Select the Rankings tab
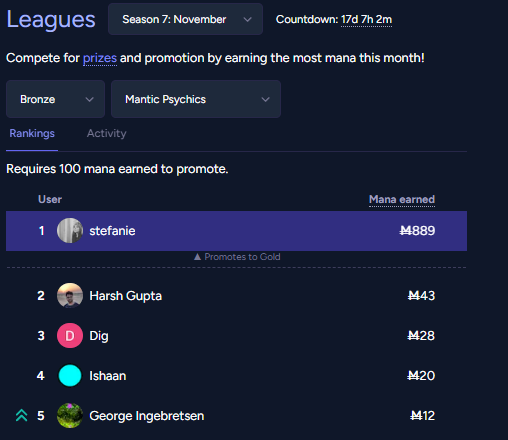The width and height of the screenshot is (508, 440). point(32,133)
